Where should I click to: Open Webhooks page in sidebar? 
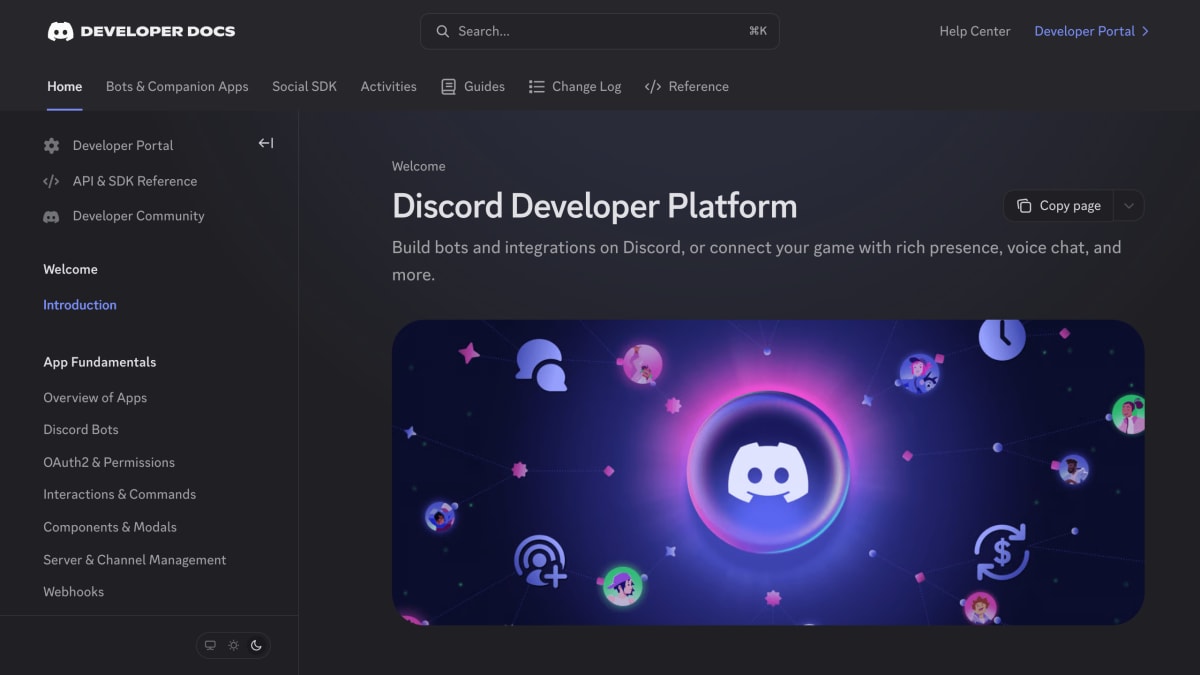coord(74,592)
